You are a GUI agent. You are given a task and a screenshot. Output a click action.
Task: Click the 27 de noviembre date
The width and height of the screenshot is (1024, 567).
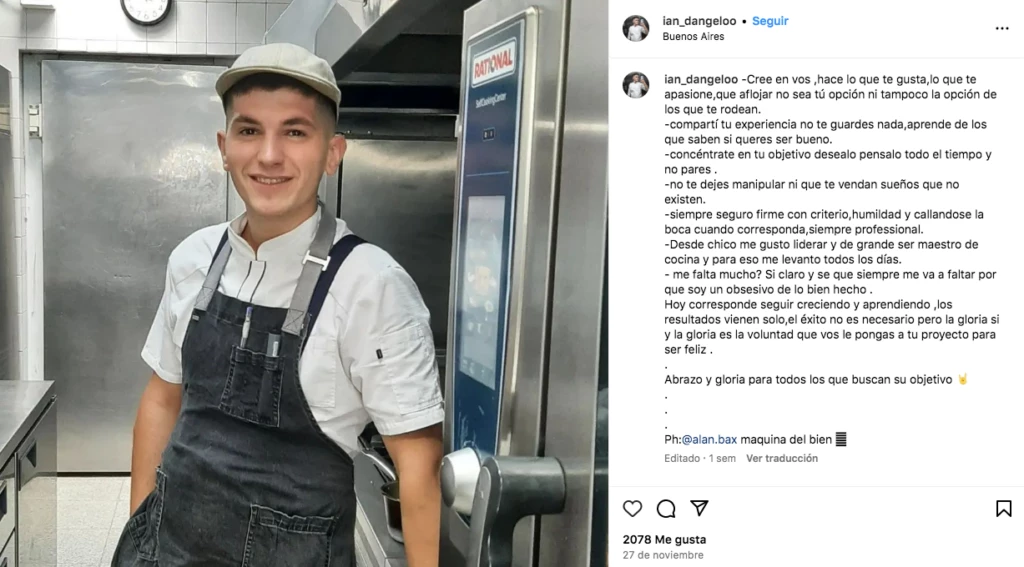[x=663, y=555]
